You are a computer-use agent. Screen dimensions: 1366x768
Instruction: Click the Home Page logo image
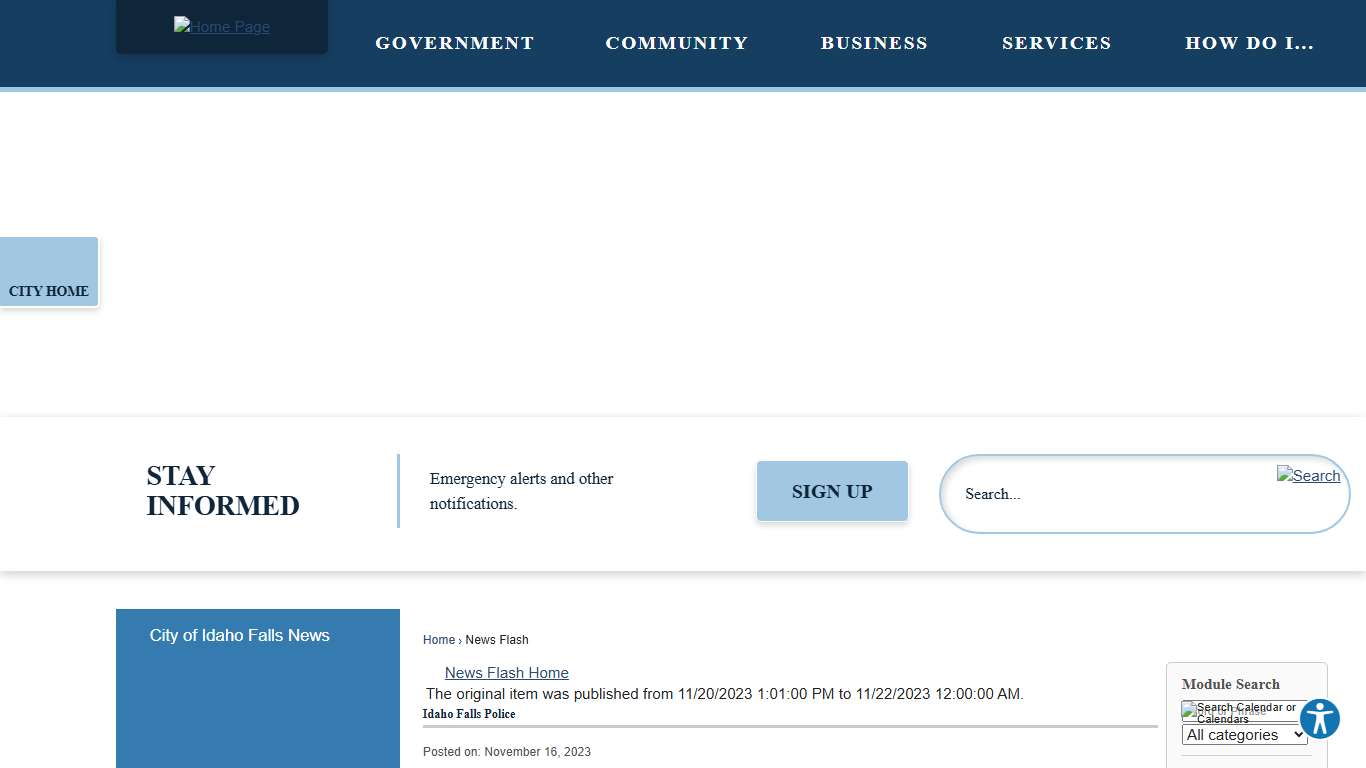[x=221, y=27]
